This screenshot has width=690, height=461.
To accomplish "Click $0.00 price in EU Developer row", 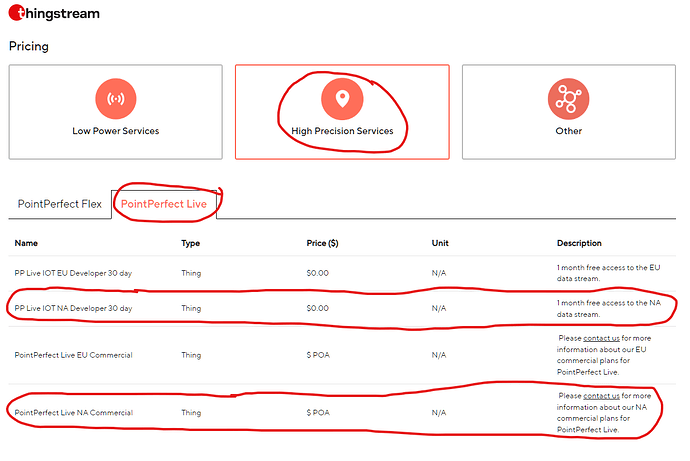I will coord(318,273).
